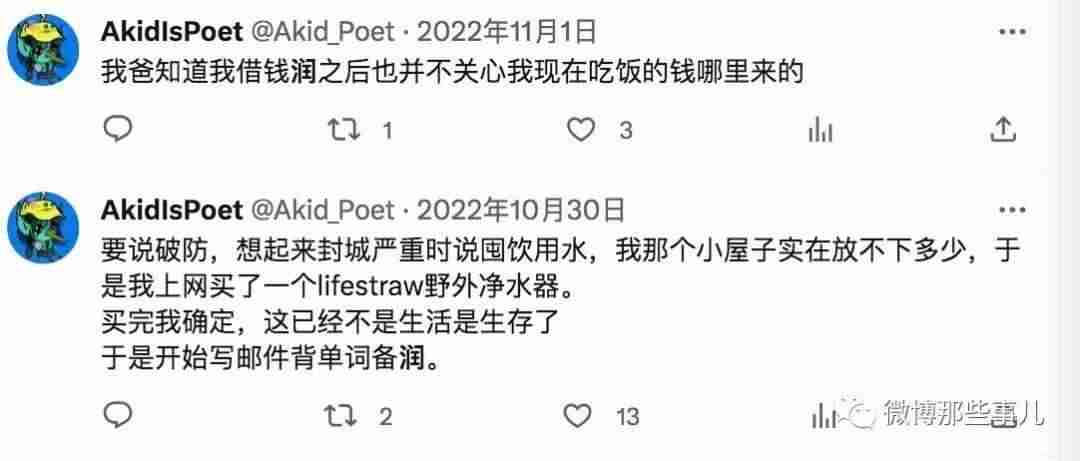This screenshot has height=461, width=1080.
Task: Retweet the October 30 lifestraw tweet
Action: coord(343,415)
